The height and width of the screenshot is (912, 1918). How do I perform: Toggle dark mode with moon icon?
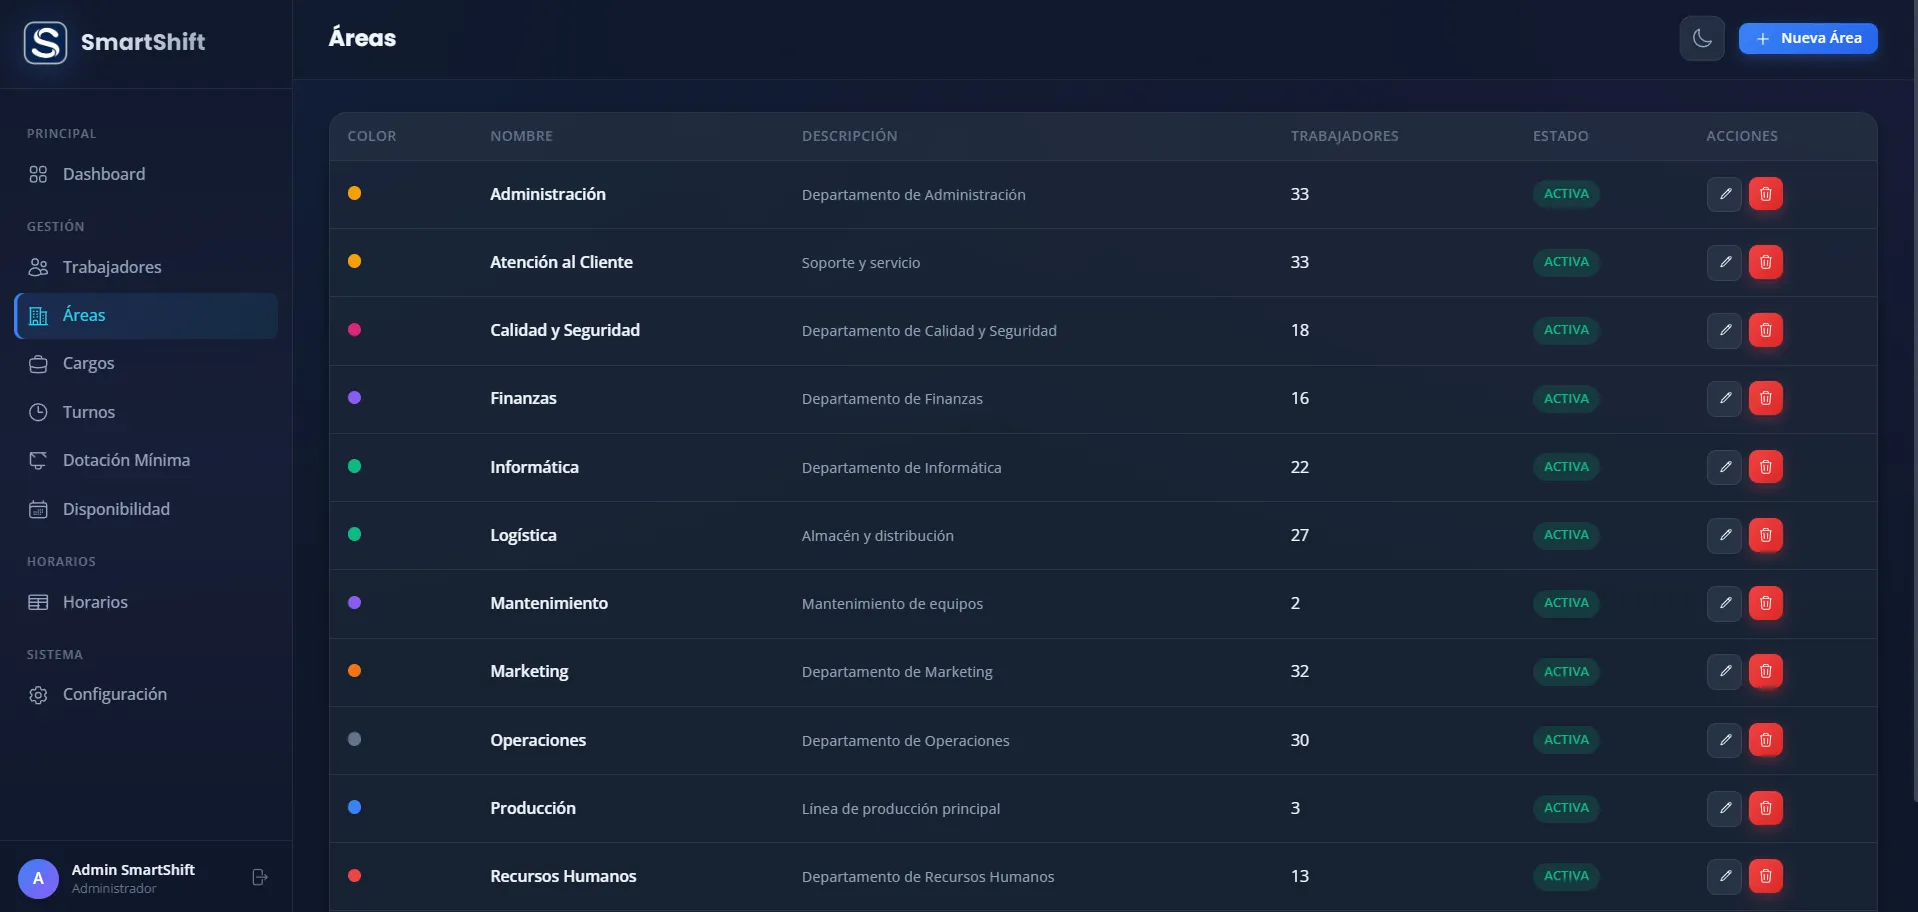click(1702, 39)
